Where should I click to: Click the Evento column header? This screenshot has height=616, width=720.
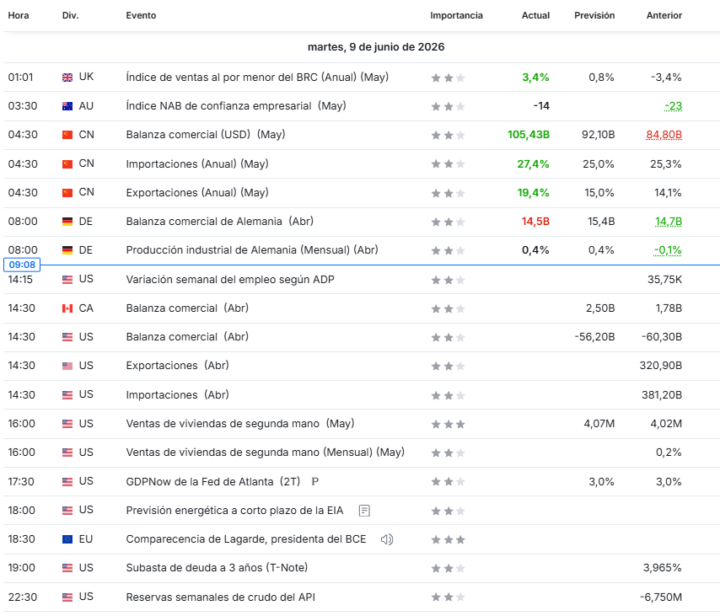141,16
